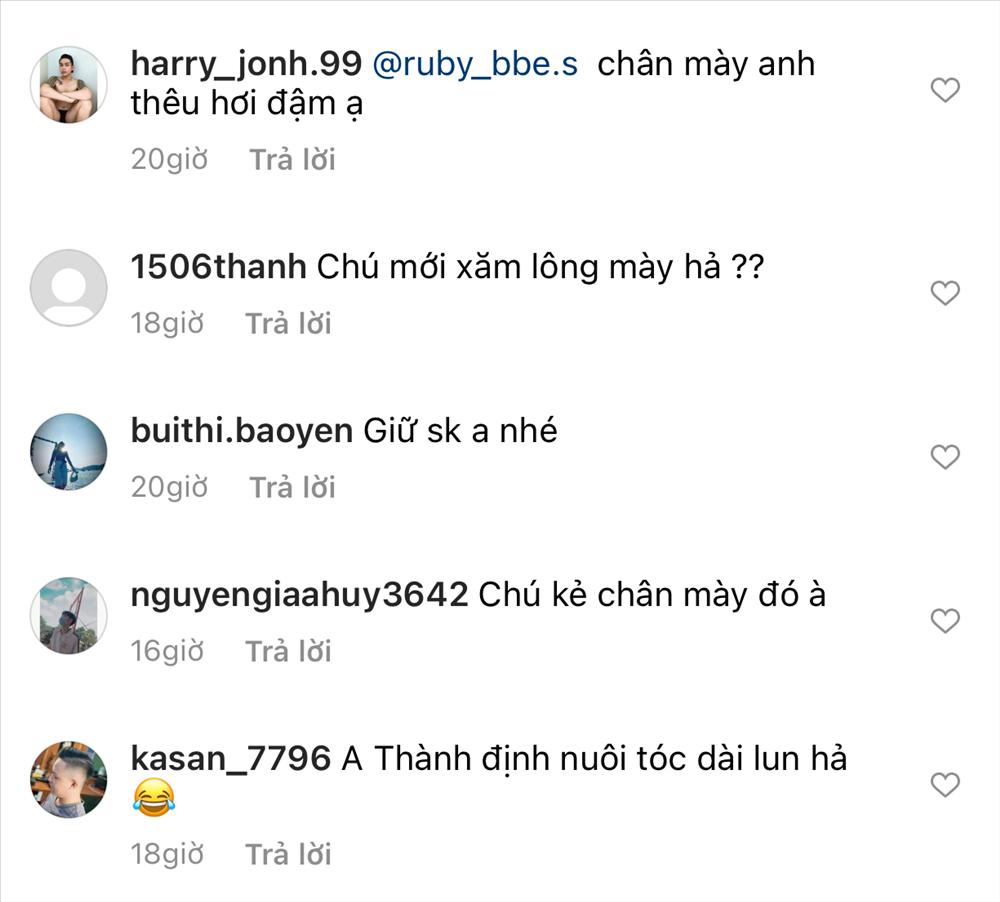The image size is (1000, 902).
Task: Open harry_jonh.99's profile picture
Action: pyautogui.click(x=69, y=84)
